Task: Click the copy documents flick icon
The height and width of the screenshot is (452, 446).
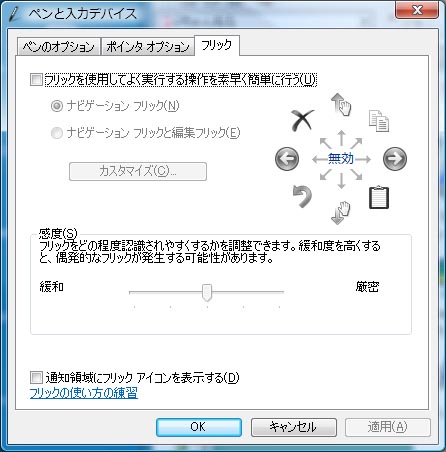Action: (379, 121)
